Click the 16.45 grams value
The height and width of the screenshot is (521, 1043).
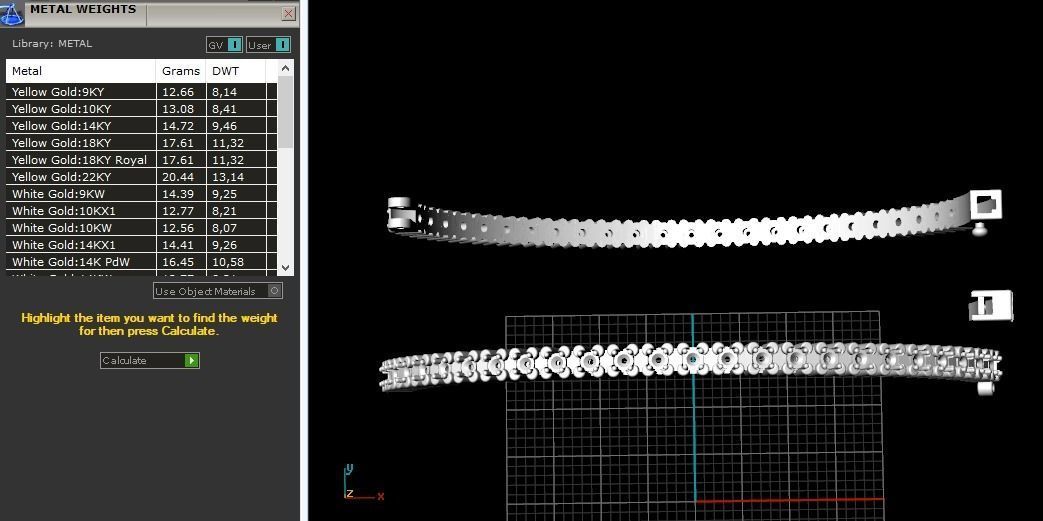(x=178, y=262)
